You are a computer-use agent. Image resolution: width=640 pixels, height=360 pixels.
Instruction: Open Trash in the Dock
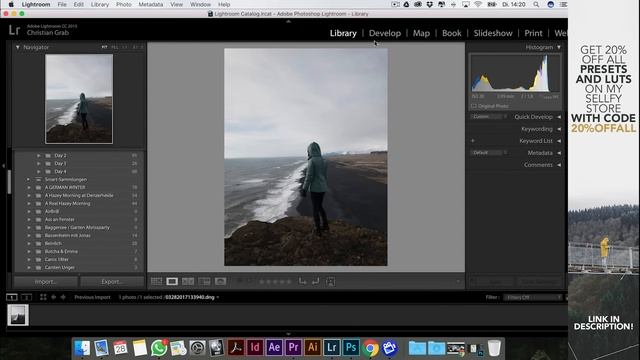point(494,348)
